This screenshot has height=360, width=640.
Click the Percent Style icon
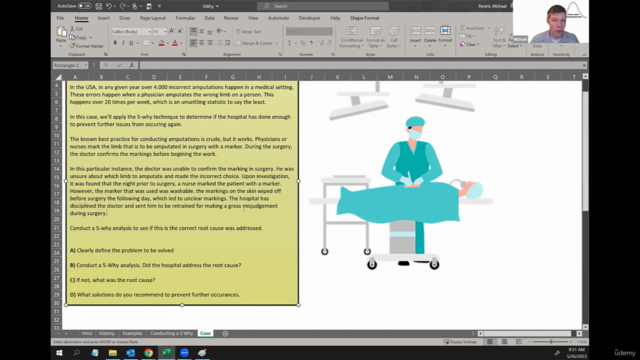[x=303, y=43]
